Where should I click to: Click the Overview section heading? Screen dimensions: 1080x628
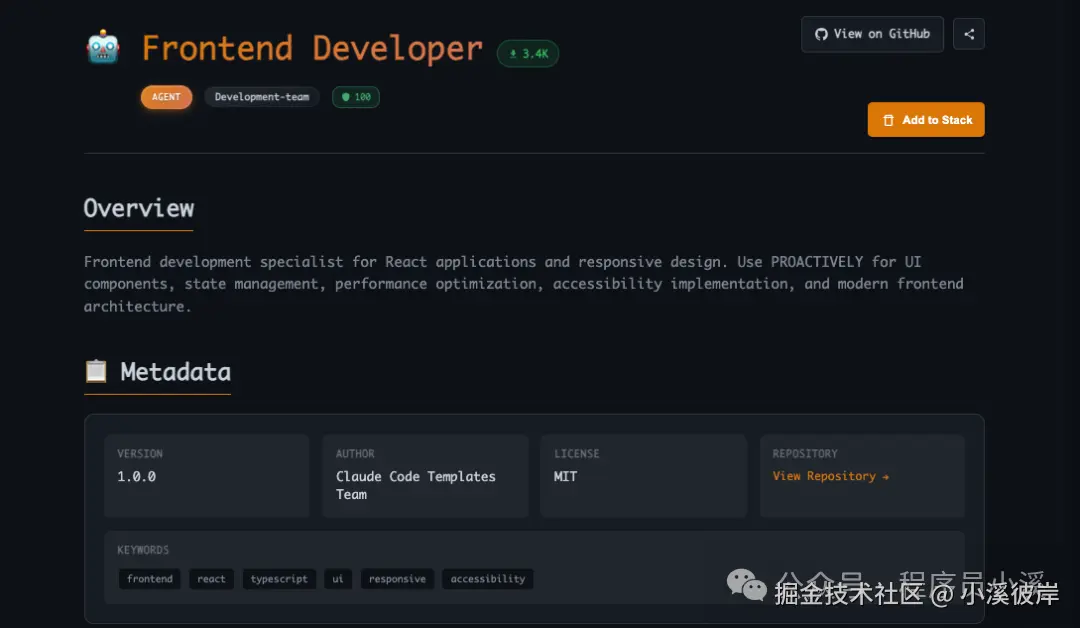pos(139,208)
